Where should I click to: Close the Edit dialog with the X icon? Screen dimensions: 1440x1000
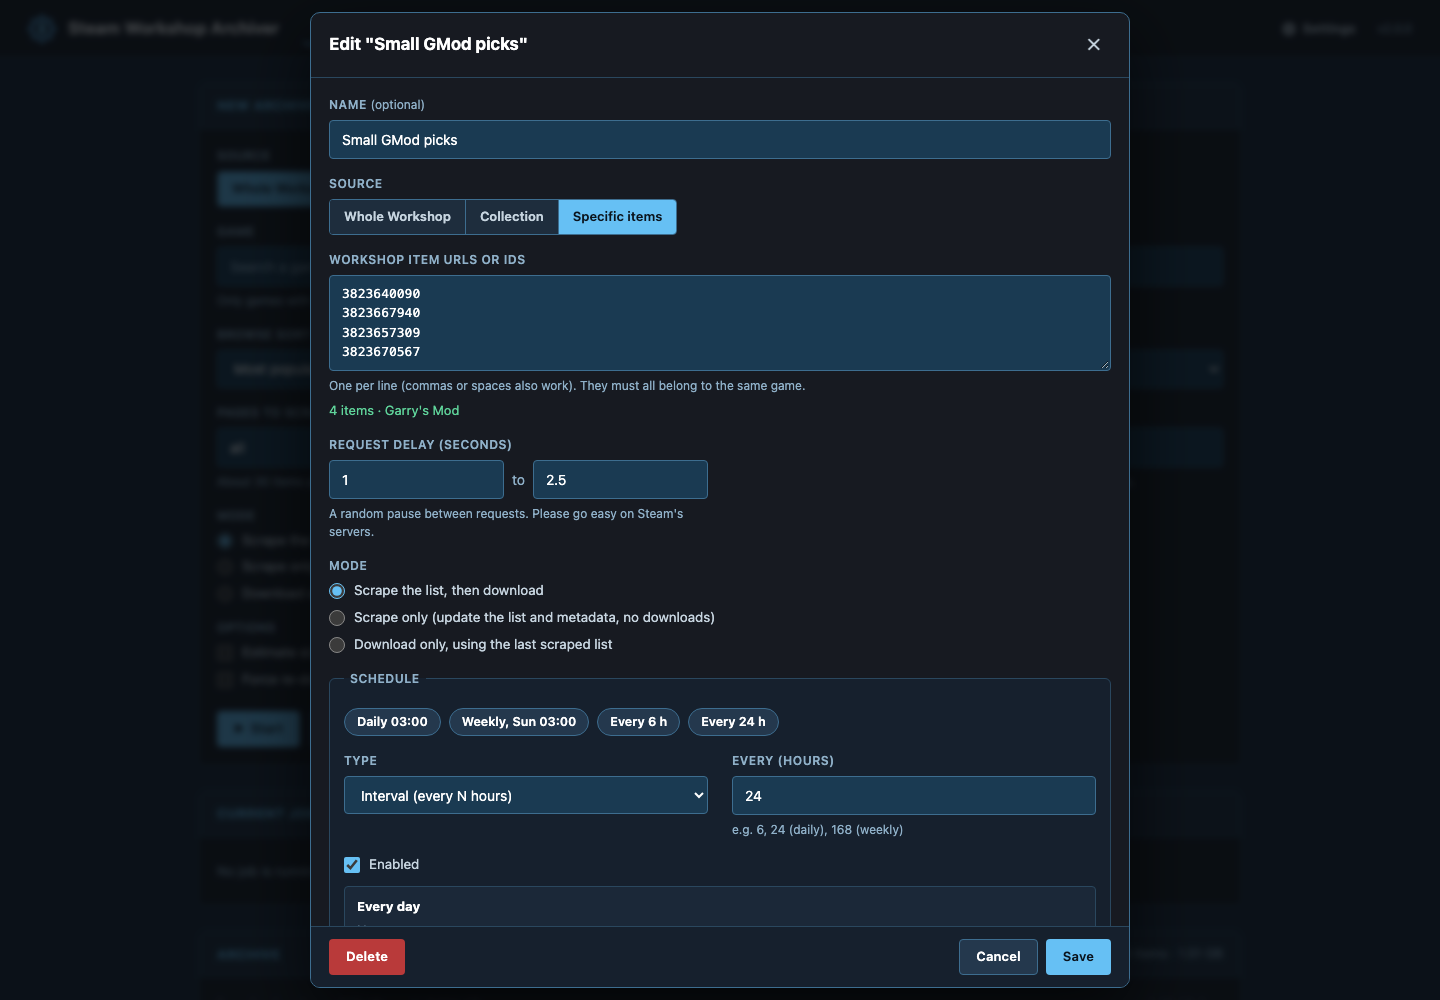(1093, 44)
